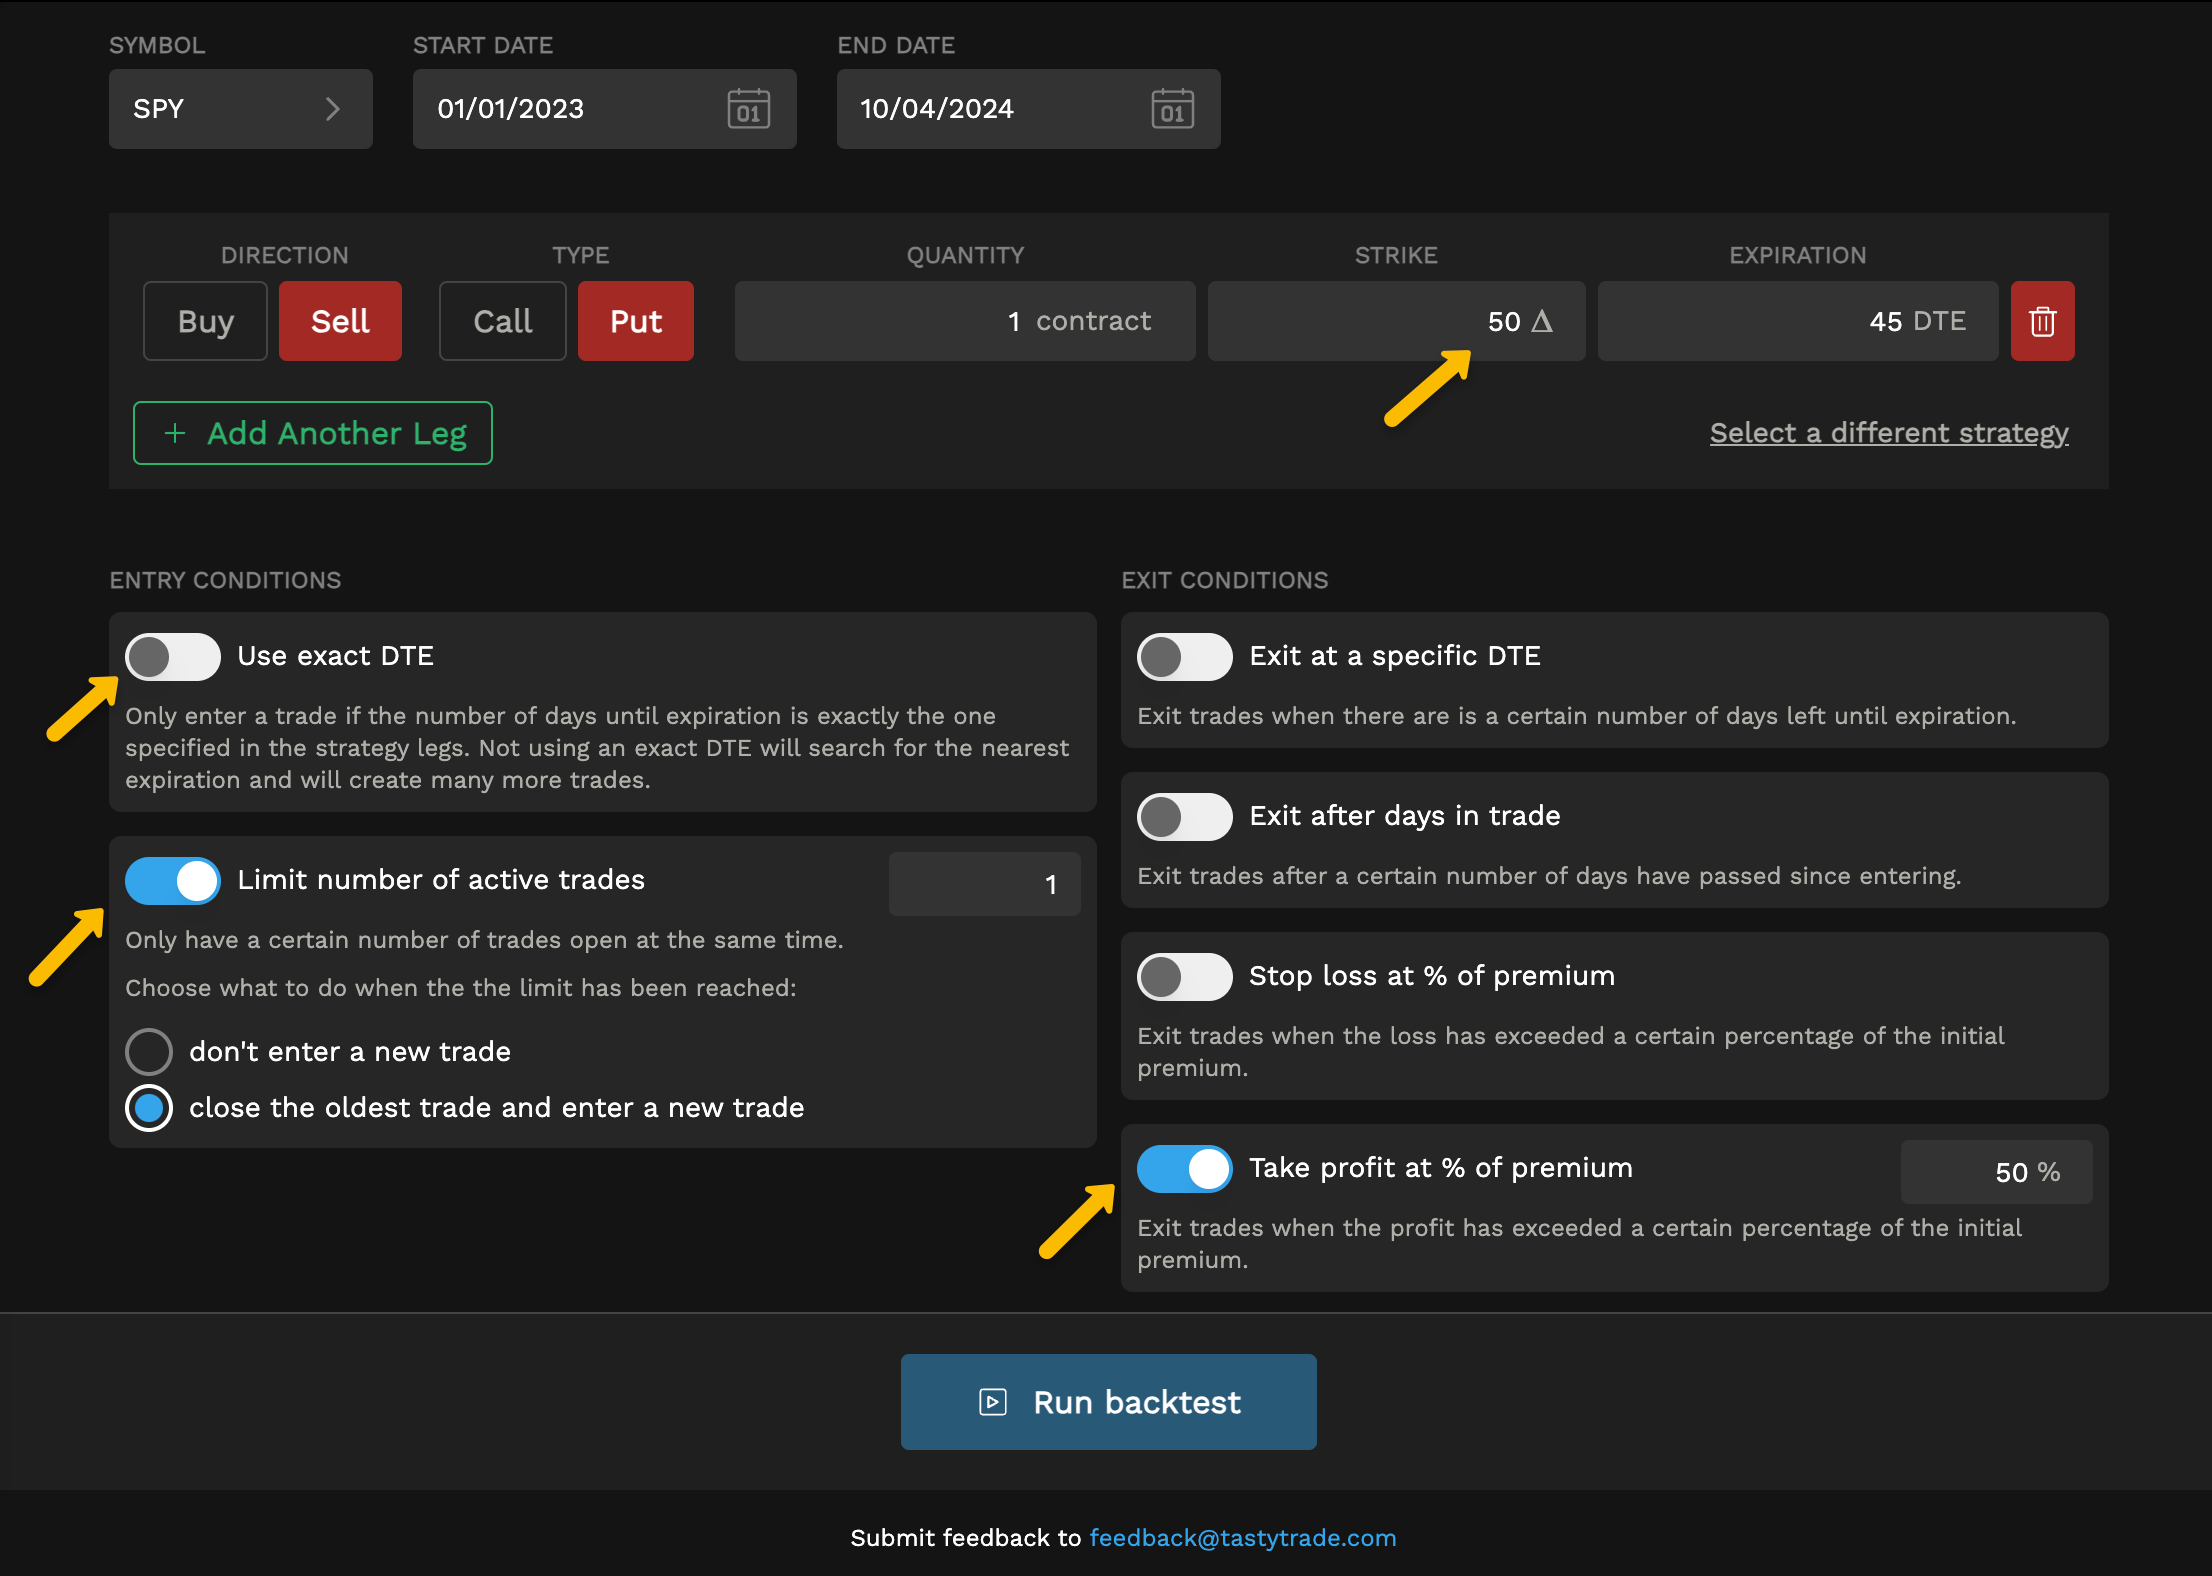Screen dimensions: 2212x1576
Task: Toggle Stop loss at % of premium
Action: tap(1185, 977)
